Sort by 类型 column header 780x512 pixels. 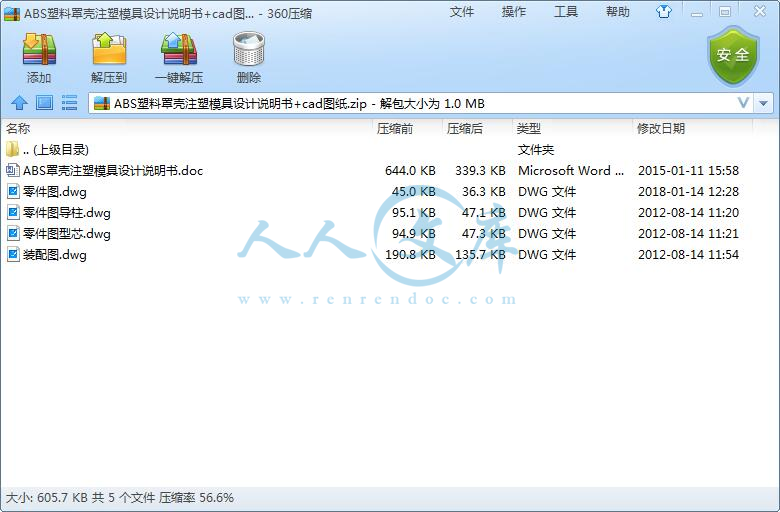click(x=528, y=128)
